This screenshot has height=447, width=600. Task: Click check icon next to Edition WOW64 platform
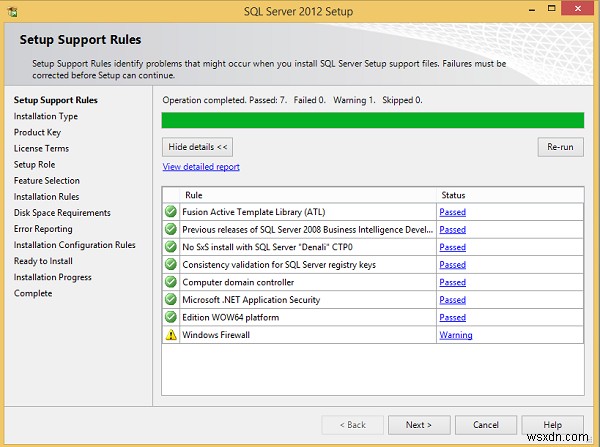pyautogui.click(x=171, y=317)
